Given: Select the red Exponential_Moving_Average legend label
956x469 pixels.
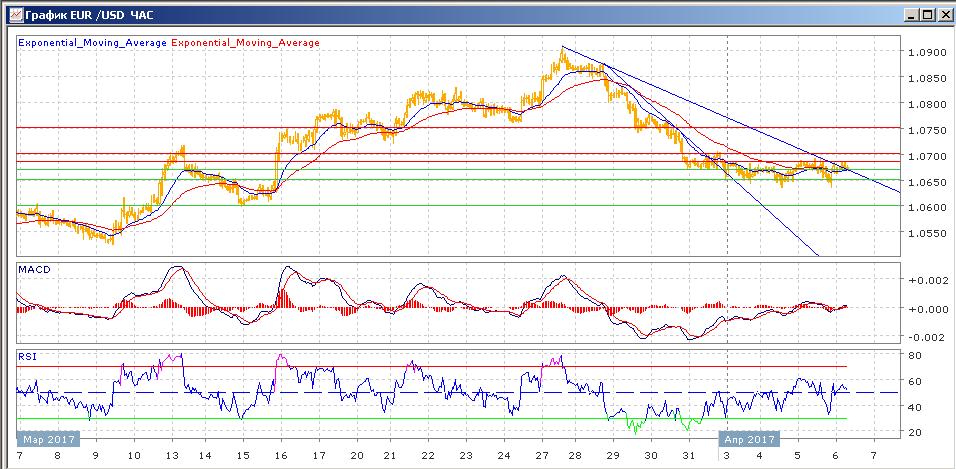Looking at the screenshot, I should point(246,43).
